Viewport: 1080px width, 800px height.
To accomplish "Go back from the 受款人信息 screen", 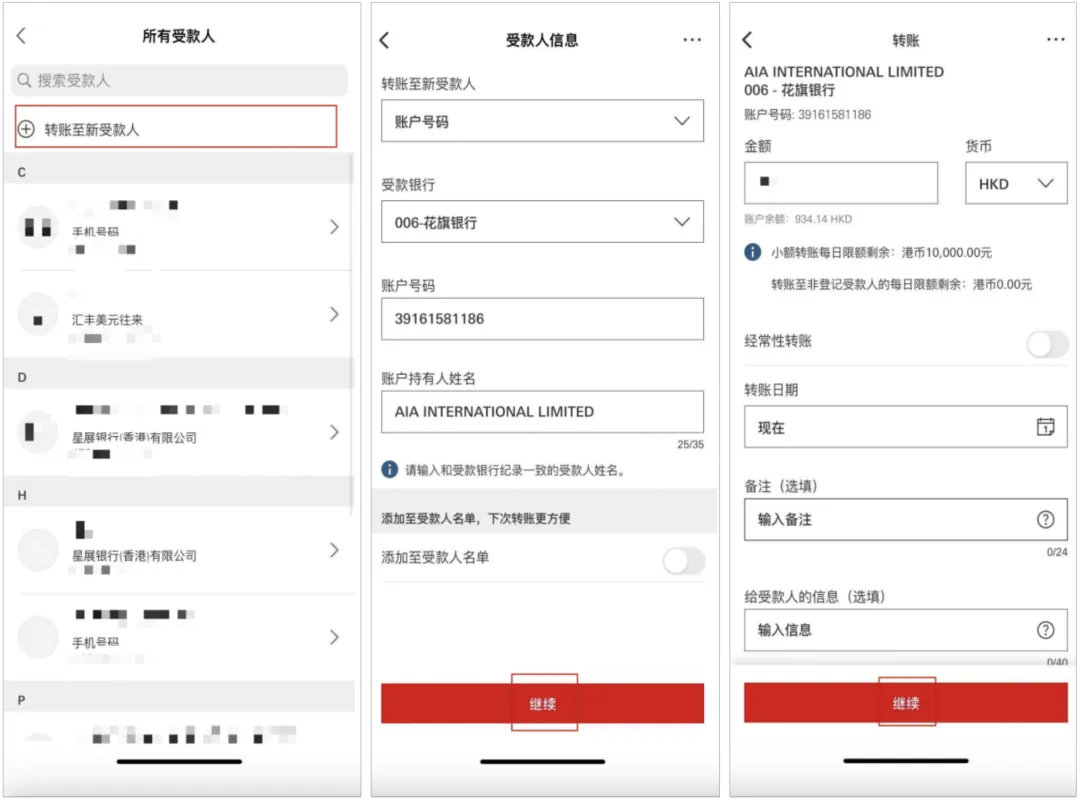I will point(384,40).
